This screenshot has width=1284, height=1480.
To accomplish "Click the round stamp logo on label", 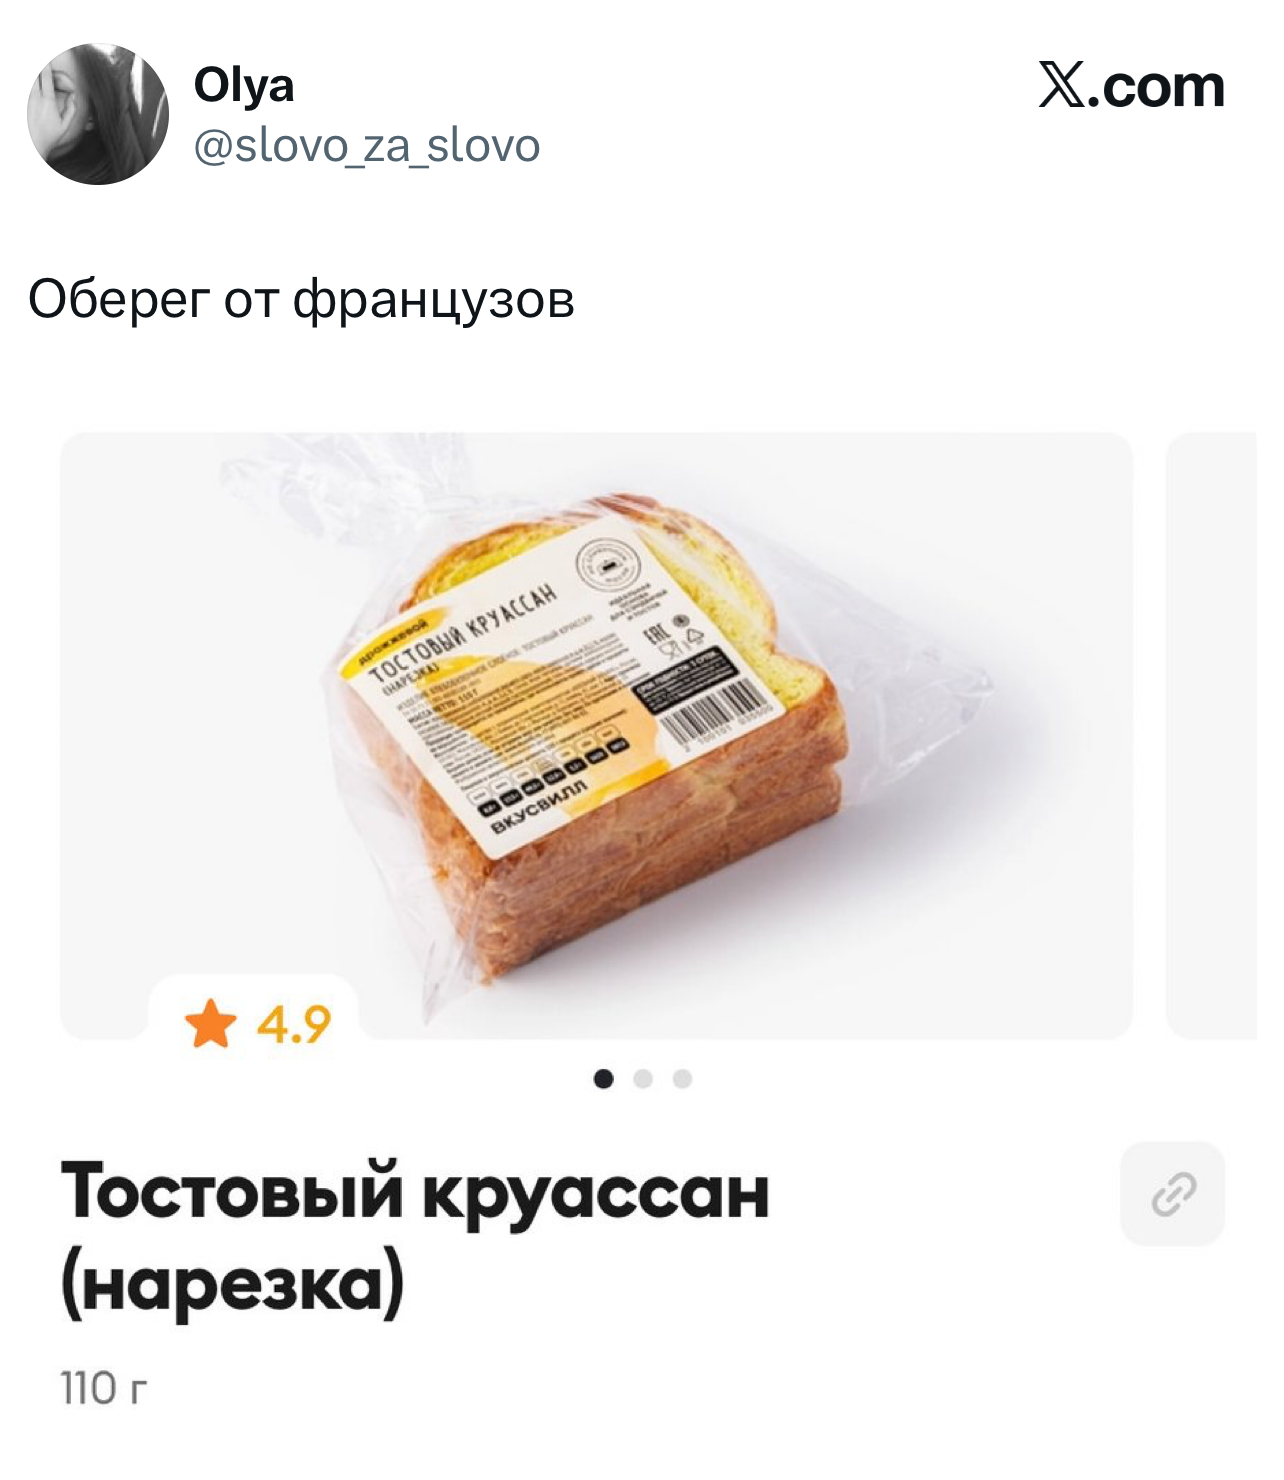I will [606, 566].
